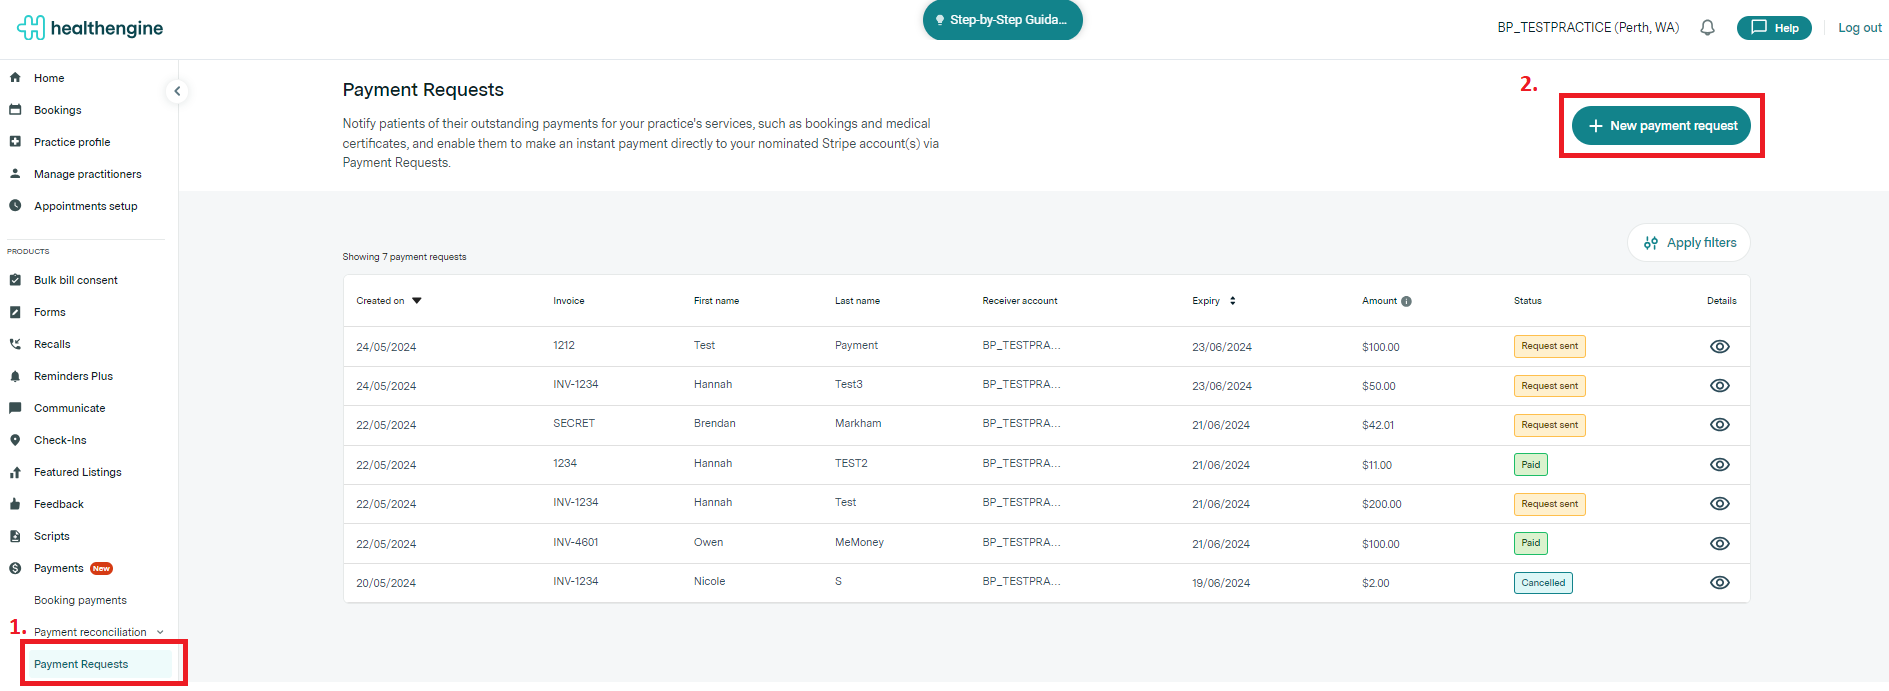
Task: Open Check-Ins in the sidebar
Action: (x=60, y=440)
